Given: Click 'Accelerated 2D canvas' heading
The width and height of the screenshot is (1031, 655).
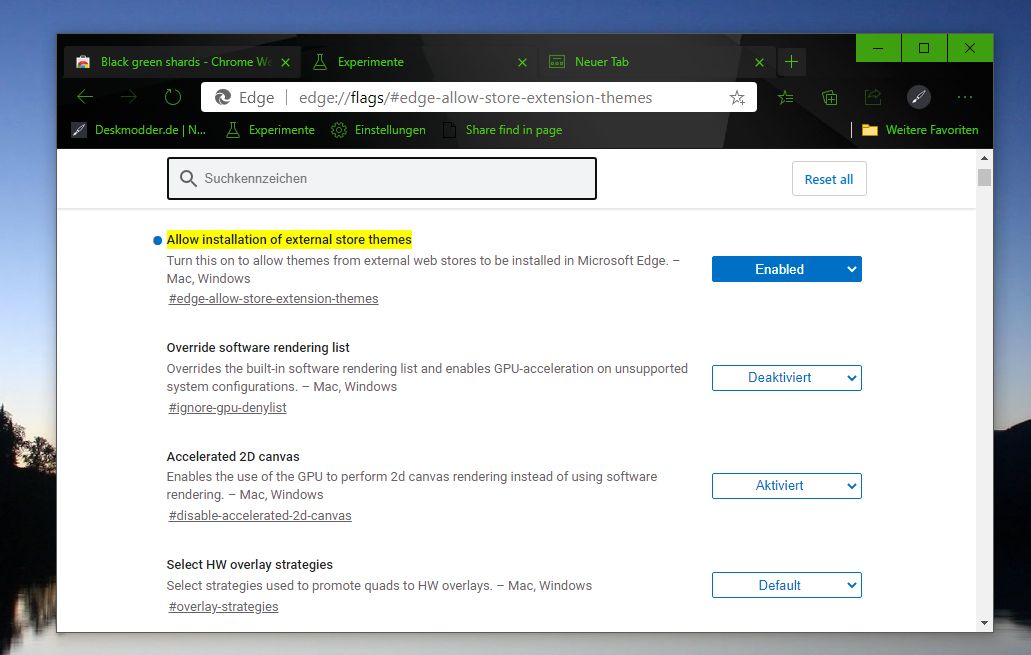Looking at the screenshot, I should (x=233, y=456).
